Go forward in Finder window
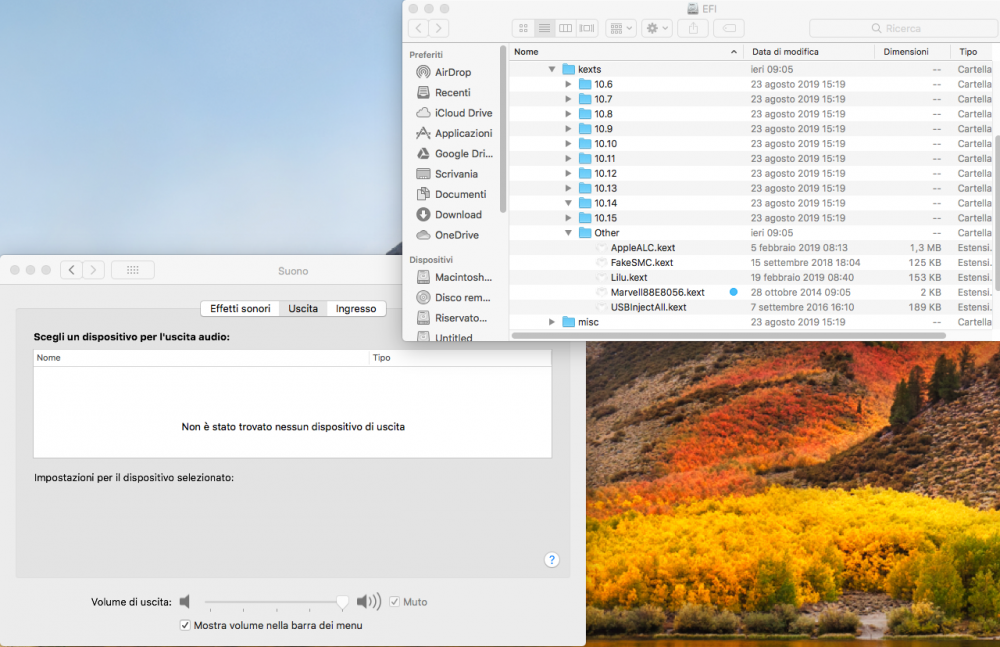The width and height of the screenshot is (1000, 647). (439, 28)
